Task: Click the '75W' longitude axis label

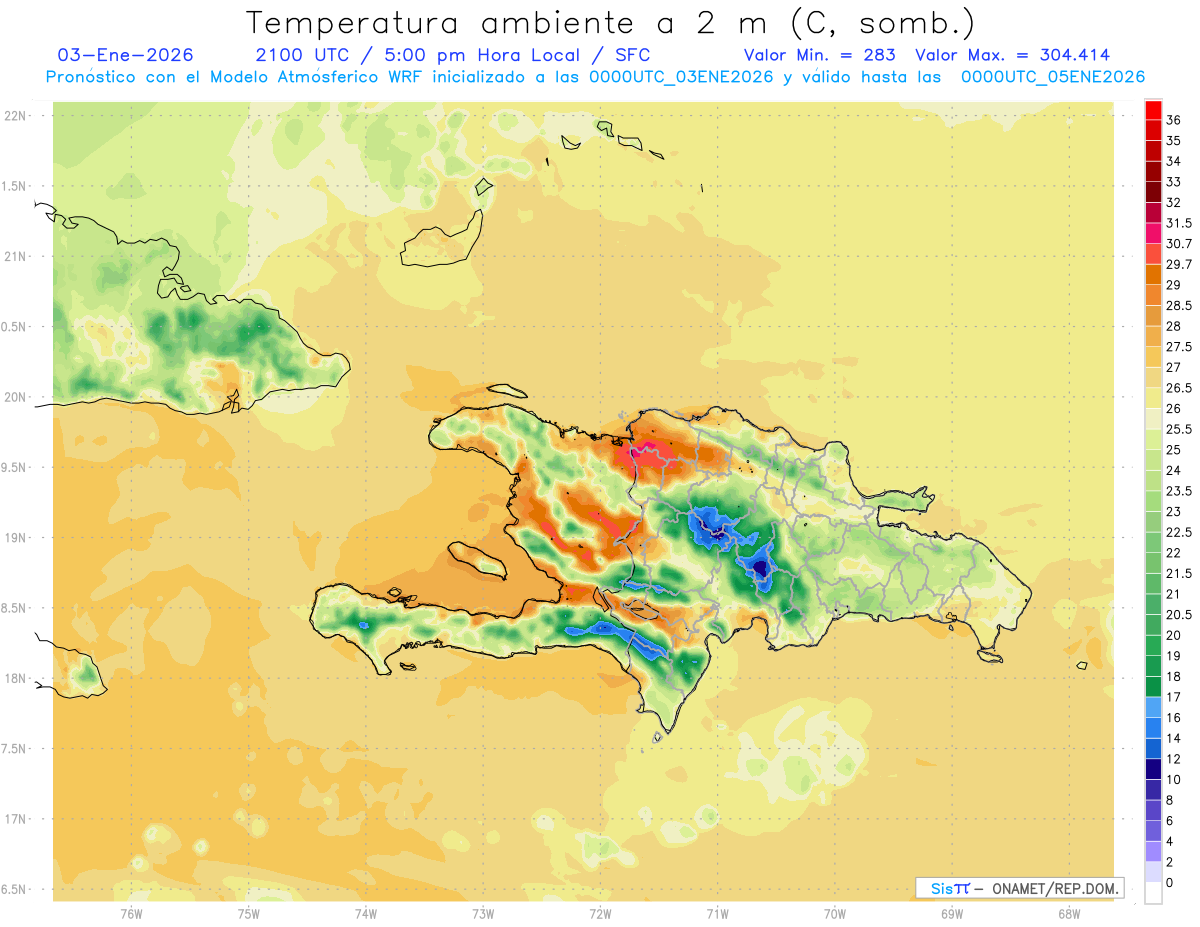Action: (248, 913)
